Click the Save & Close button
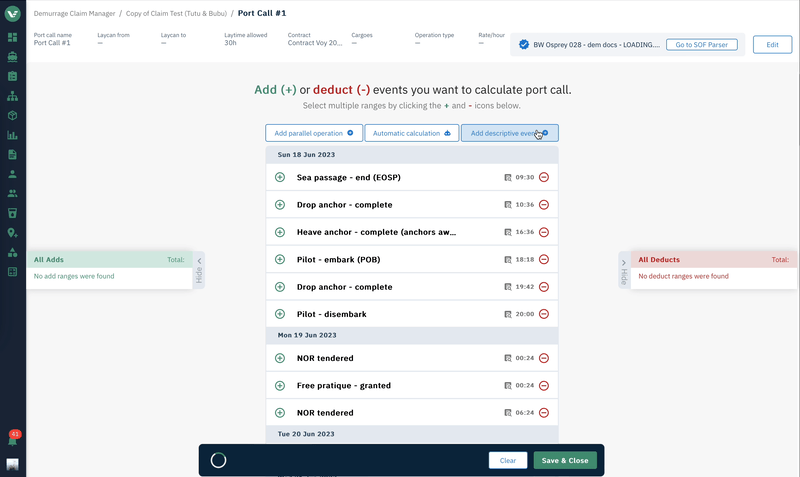 [x=566, y=460]
